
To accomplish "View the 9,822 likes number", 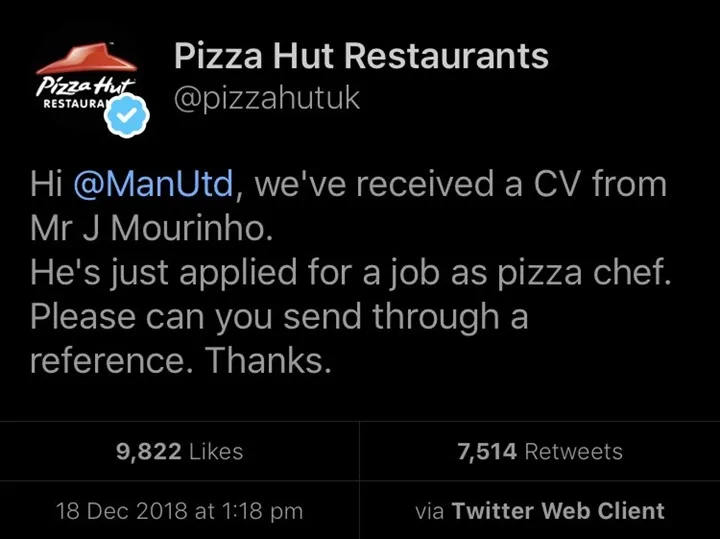I will [x=149, y=451].
